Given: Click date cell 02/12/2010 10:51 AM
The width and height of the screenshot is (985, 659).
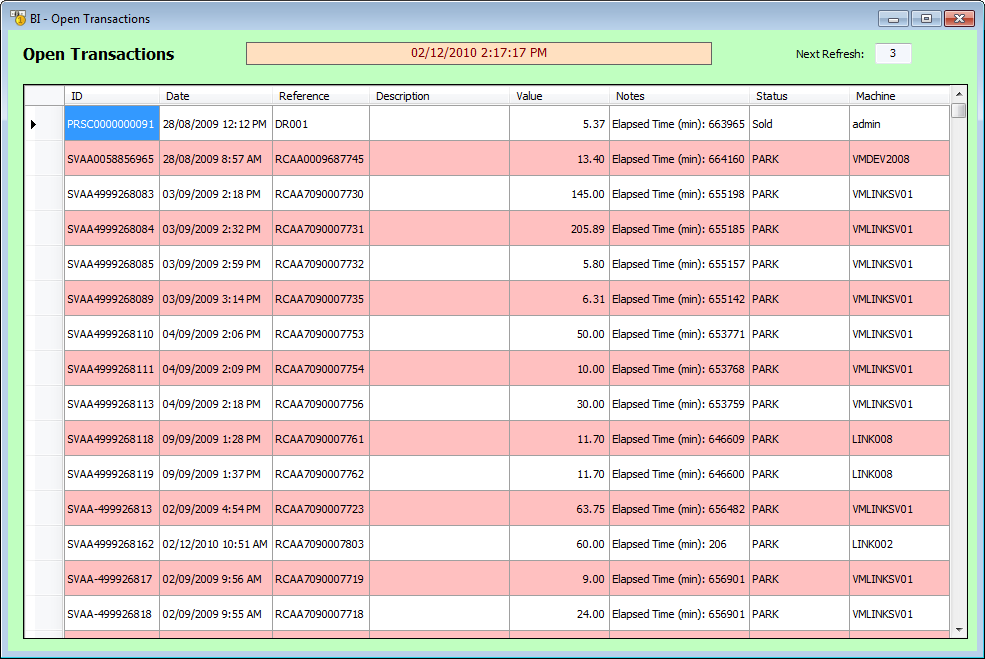Looking at the screenshot, I should tap(215, 544).
